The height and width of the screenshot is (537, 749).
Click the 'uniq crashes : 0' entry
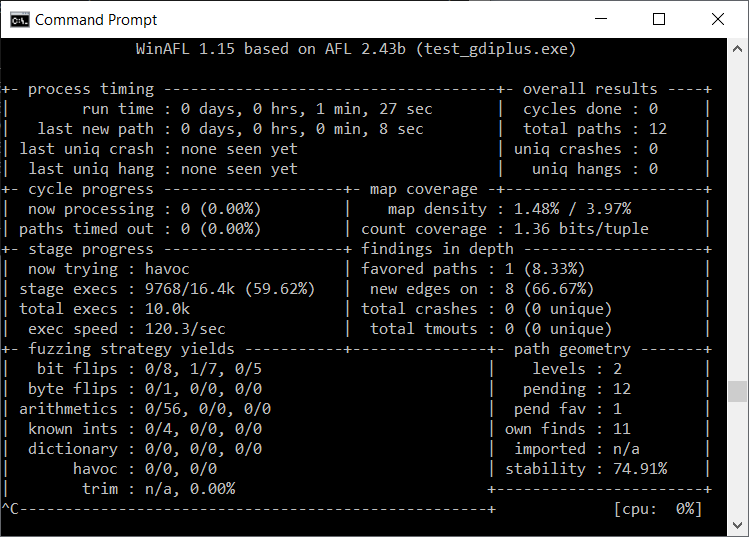click(586, 149)
